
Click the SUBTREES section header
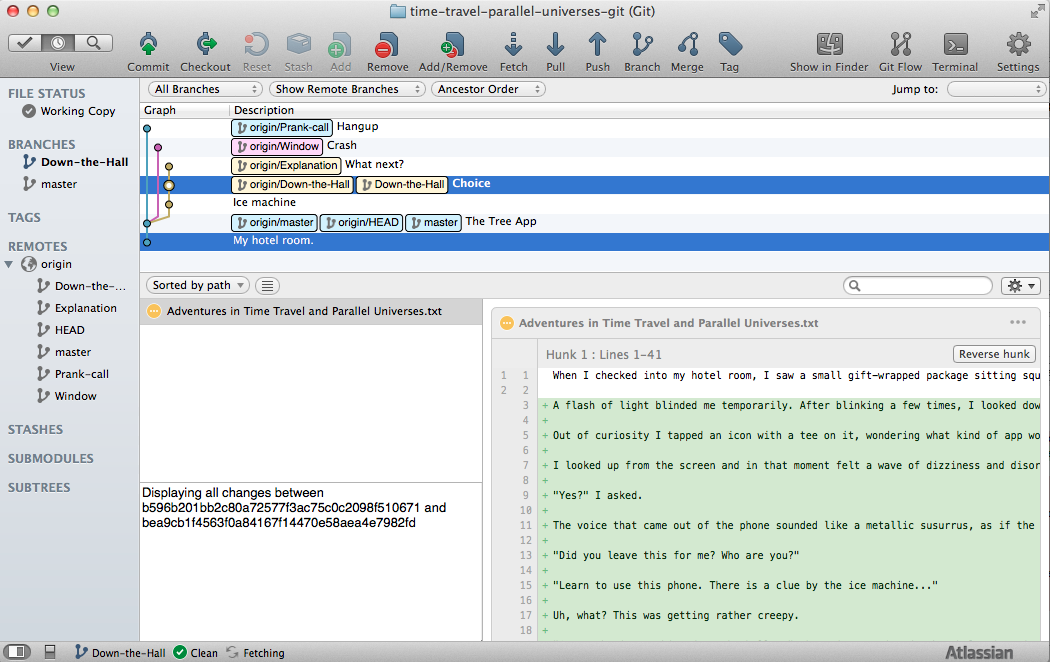click(x=39, y=487)
